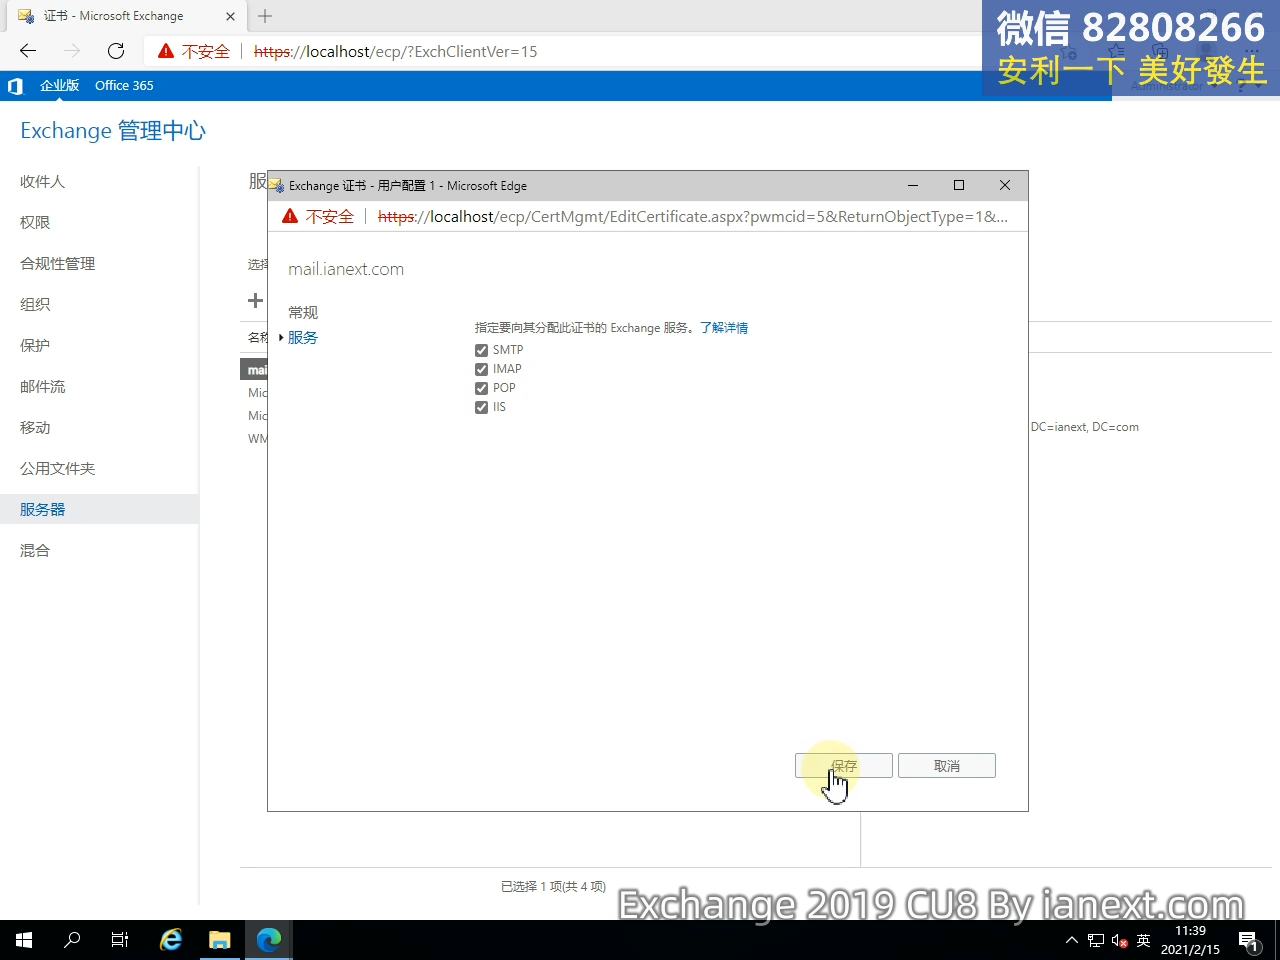Click the 保存 (Save) button
Viewport: 1280px width, 960px height.
click(x=844, y=766)
